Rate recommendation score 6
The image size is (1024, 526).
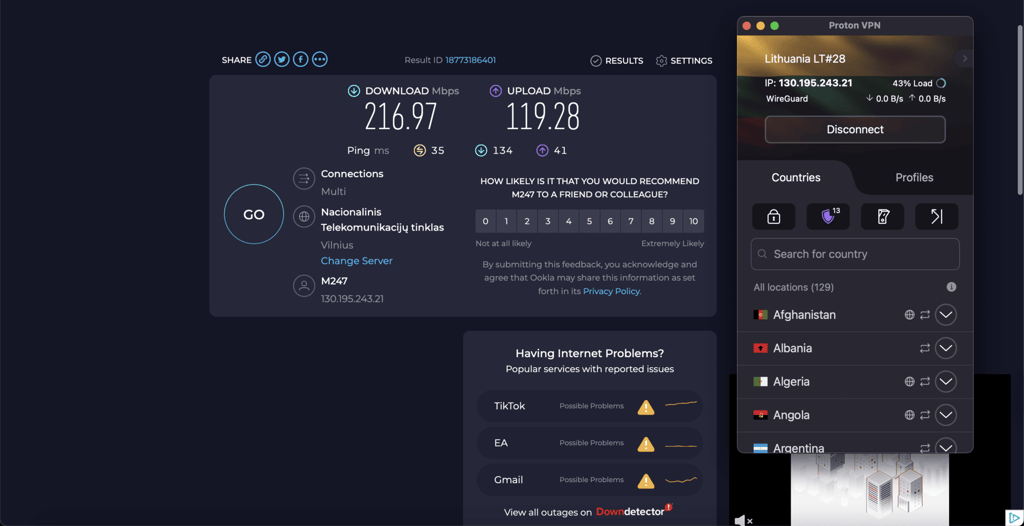click(610, 222)
